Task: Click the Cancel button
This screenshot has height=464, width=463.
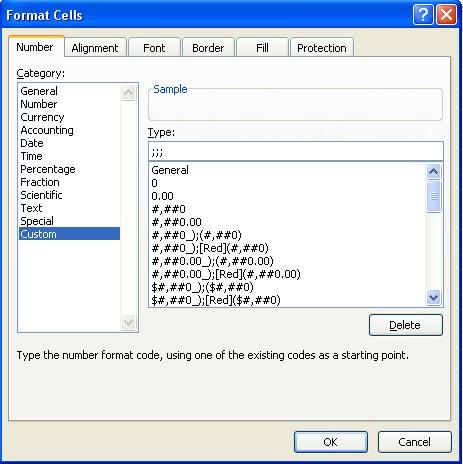Action: (415, 442)
